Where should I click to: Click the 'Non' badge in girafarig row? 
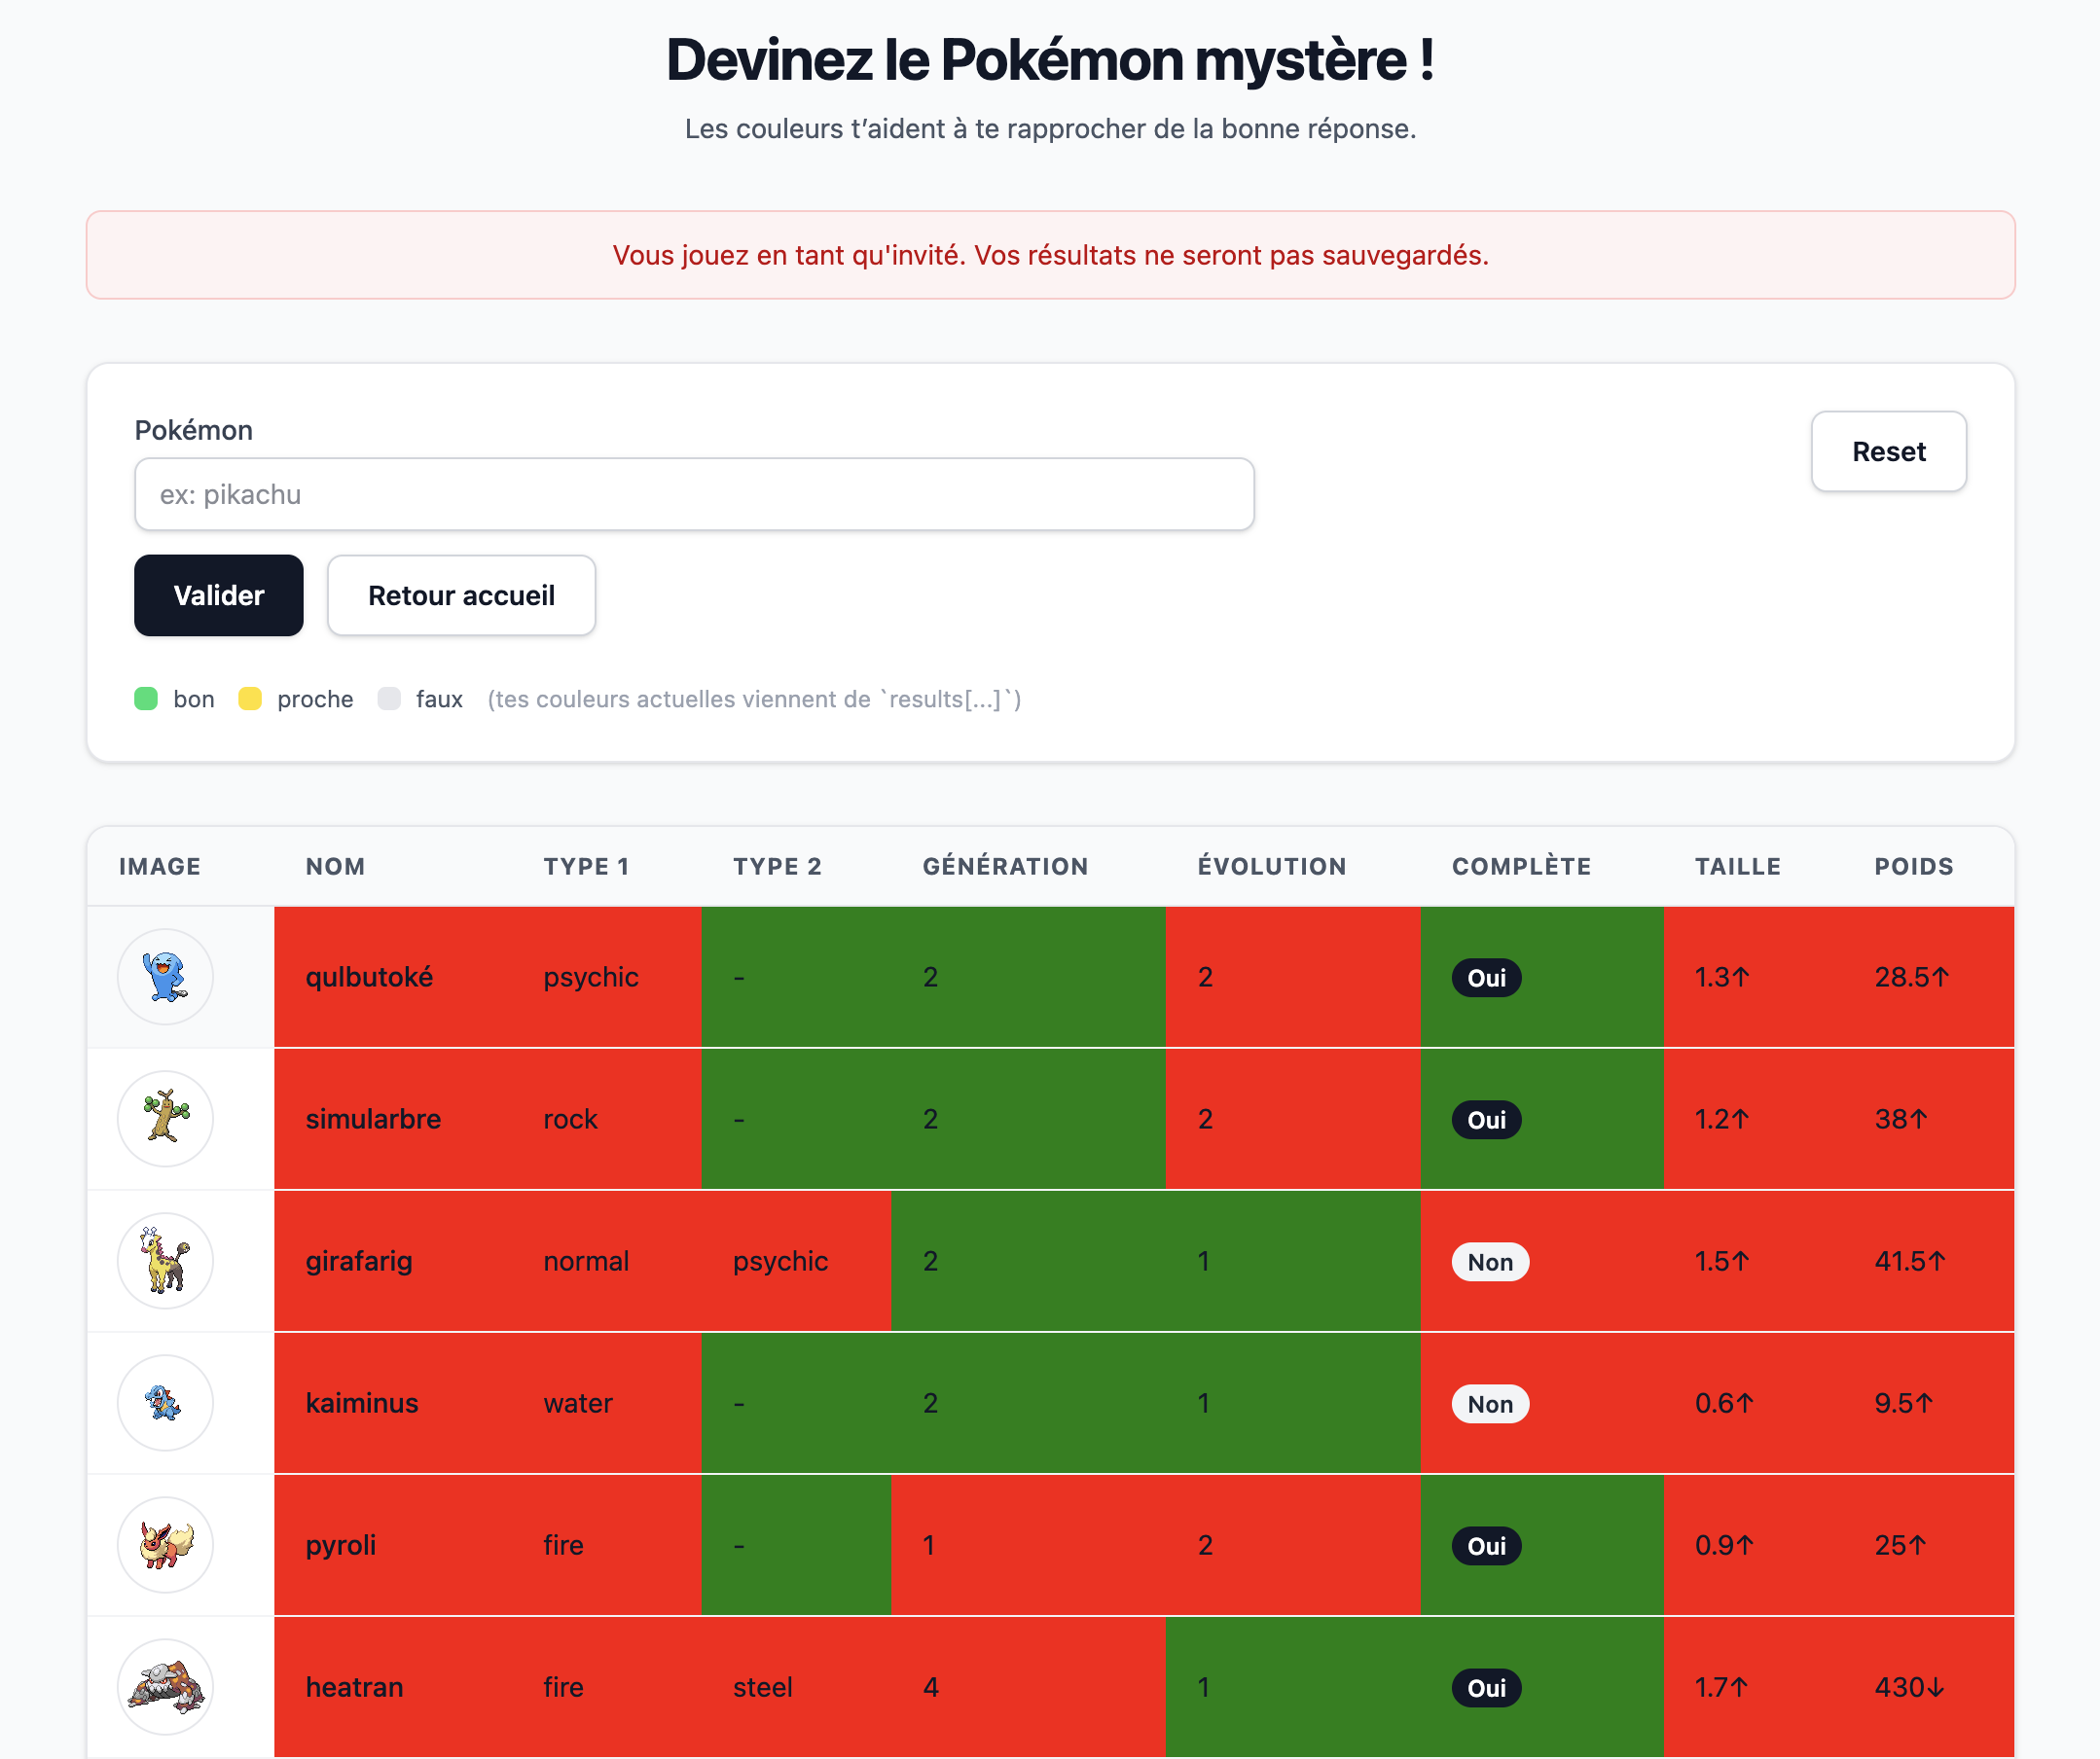[x=1490, y=1262]
